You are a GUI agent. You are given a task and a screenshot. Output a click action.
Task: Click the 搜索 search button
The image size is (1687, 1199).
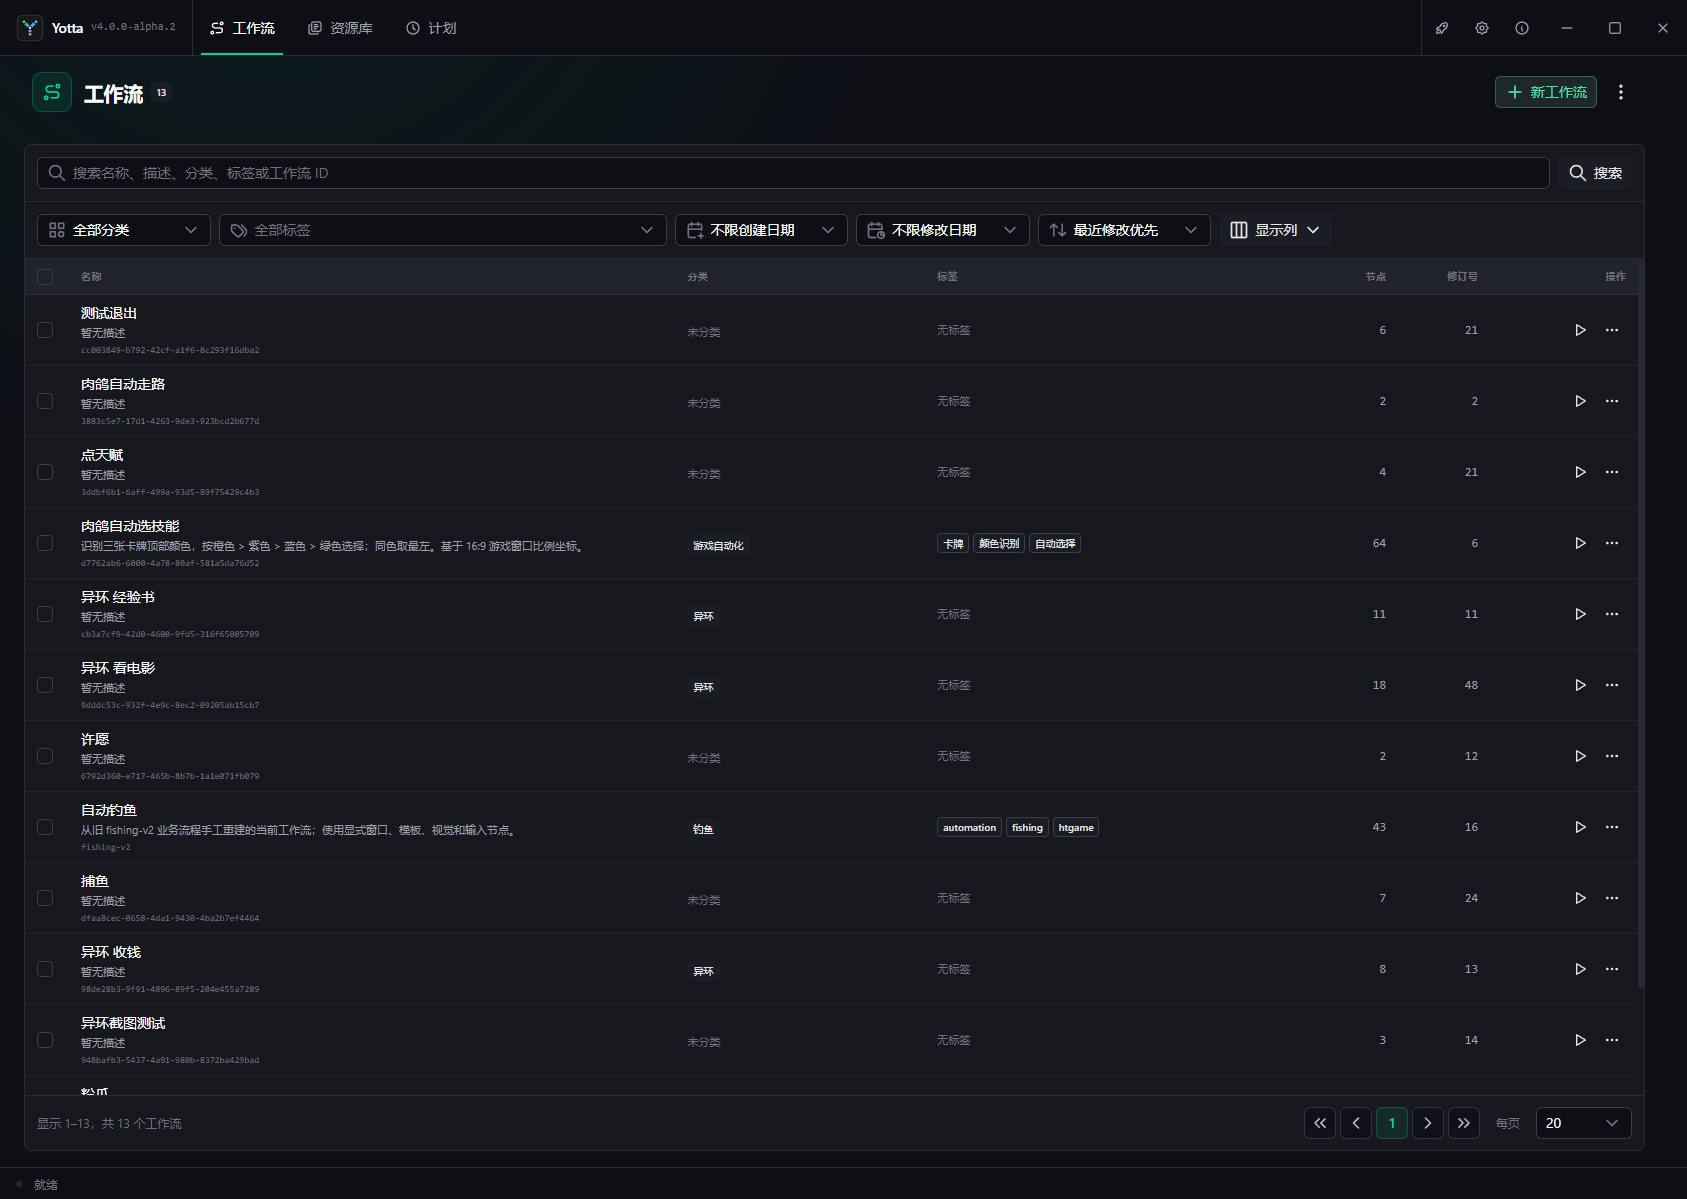[x=1595, y=173]
